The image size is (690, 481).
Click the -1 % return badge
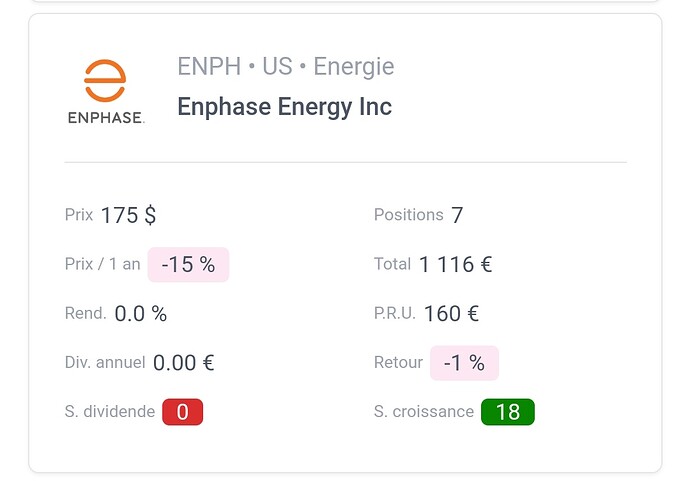(x=464, y=363)
